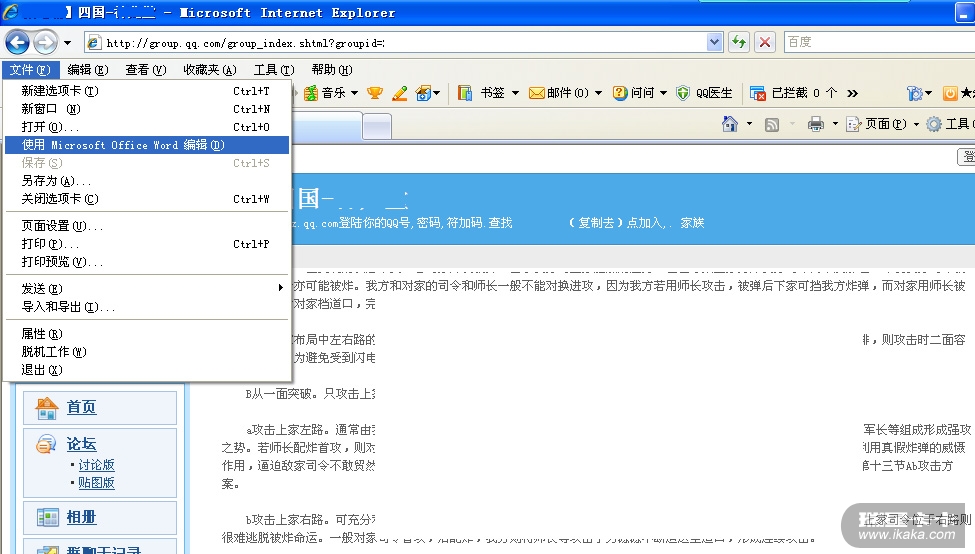
Task: Open the 讨论版 sub-link
Action: [x=96, y=465]
